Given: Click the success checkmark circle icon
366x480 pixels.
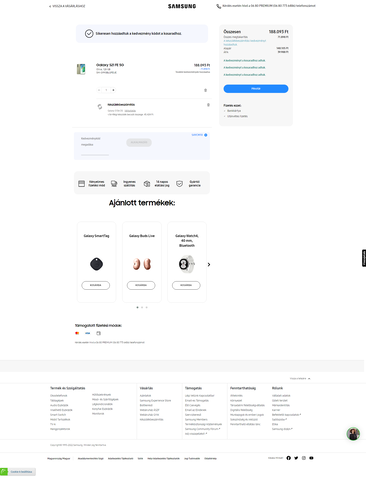Looking at the screenshot, I should click(x=89, y=34).
